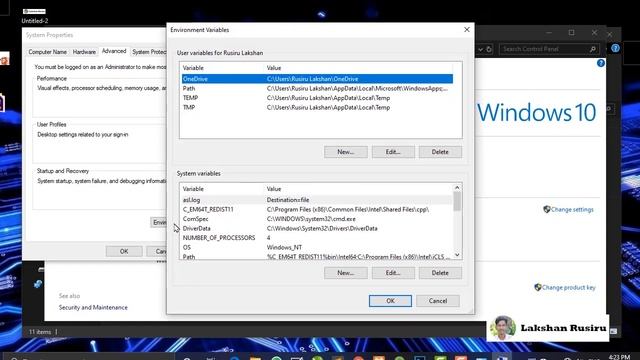Select the system Path variable row
Viewport: 640px width, 360px height.
(317, 256)
